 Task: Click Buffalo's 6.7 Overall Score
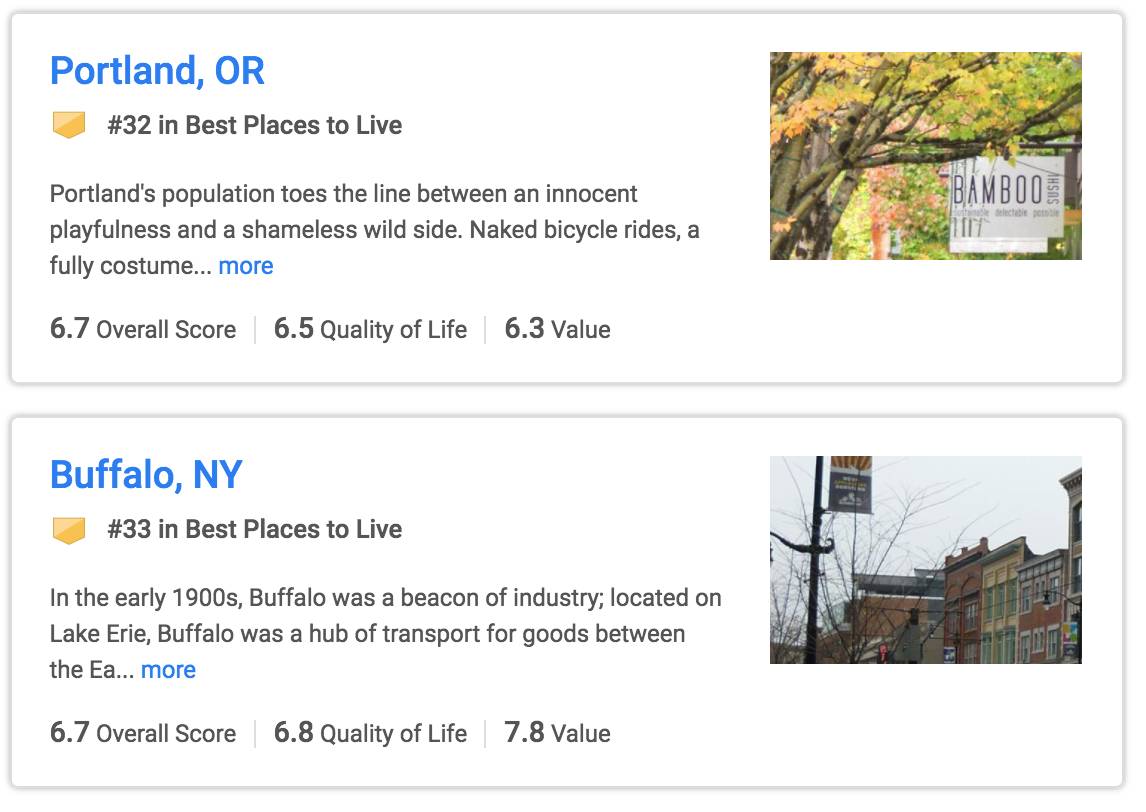(143, 733)
